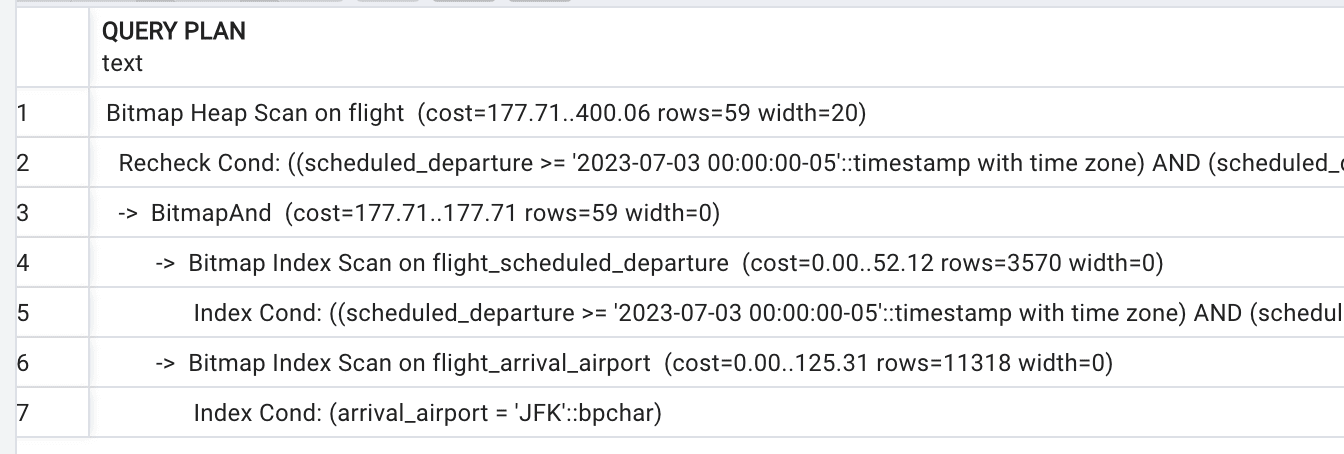This screenshot has width=1344, height=454.
Task: Select row number 4 in the grid
Action: (23, 263)
